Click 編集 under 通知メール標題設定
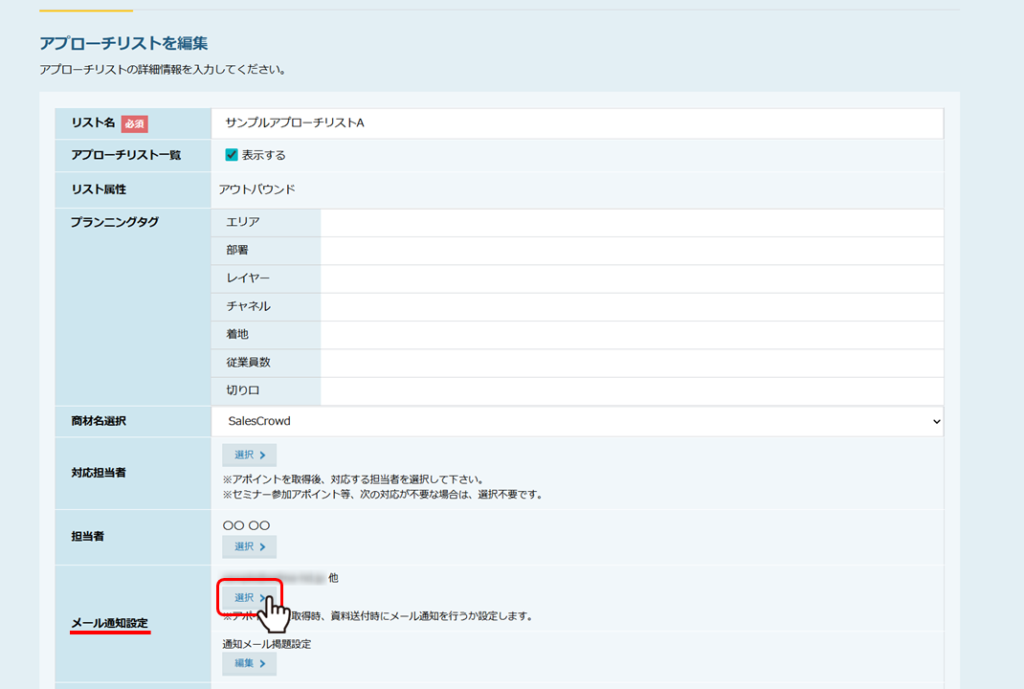 click(249, 663)
